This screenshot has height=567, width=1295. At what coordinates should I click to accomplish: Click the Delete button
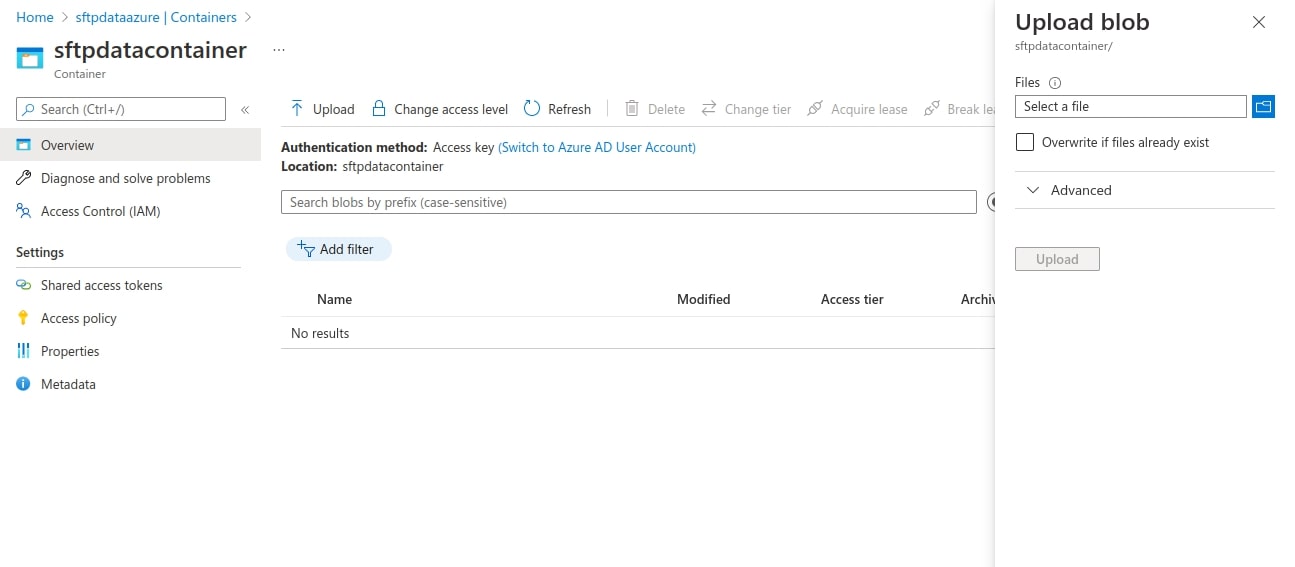[x=655, y=109]
